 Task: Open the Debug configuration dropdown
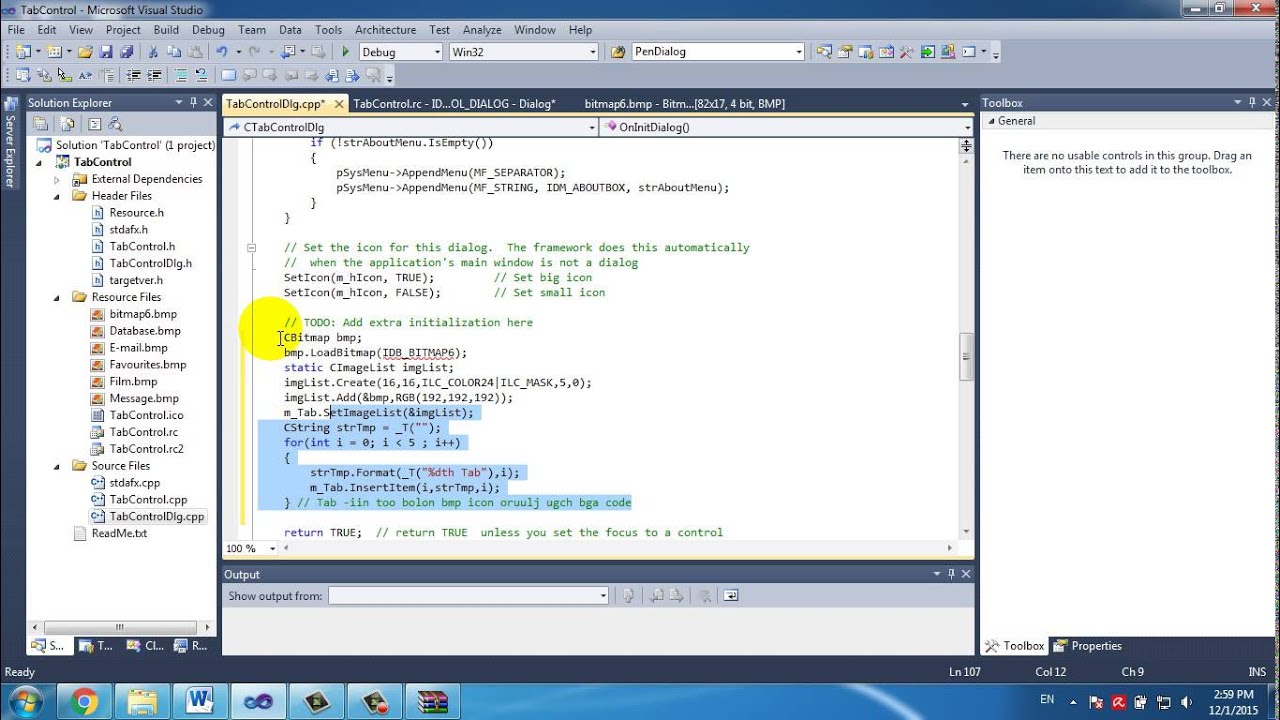pyautogui.click(x=436, y=52)
